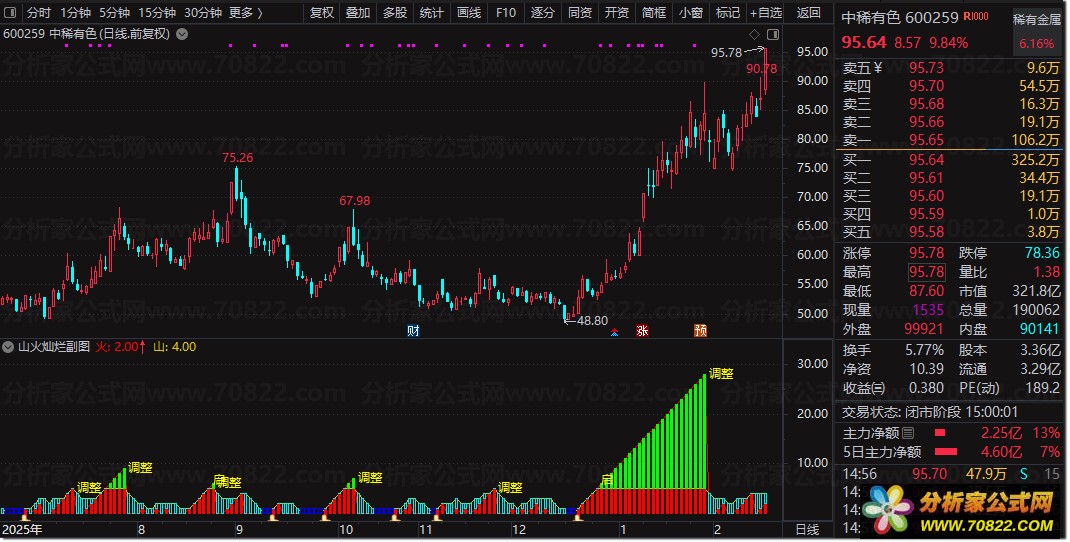This screenshot has height=542, width=1070.
Task: Open the 逐分 tick-by-minute view
Action: (x=543, y=12)
